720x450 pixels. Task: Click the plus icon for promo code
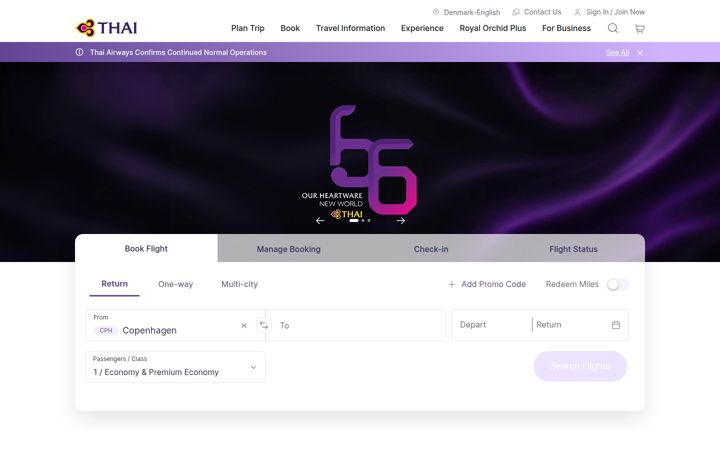point(452,285)
